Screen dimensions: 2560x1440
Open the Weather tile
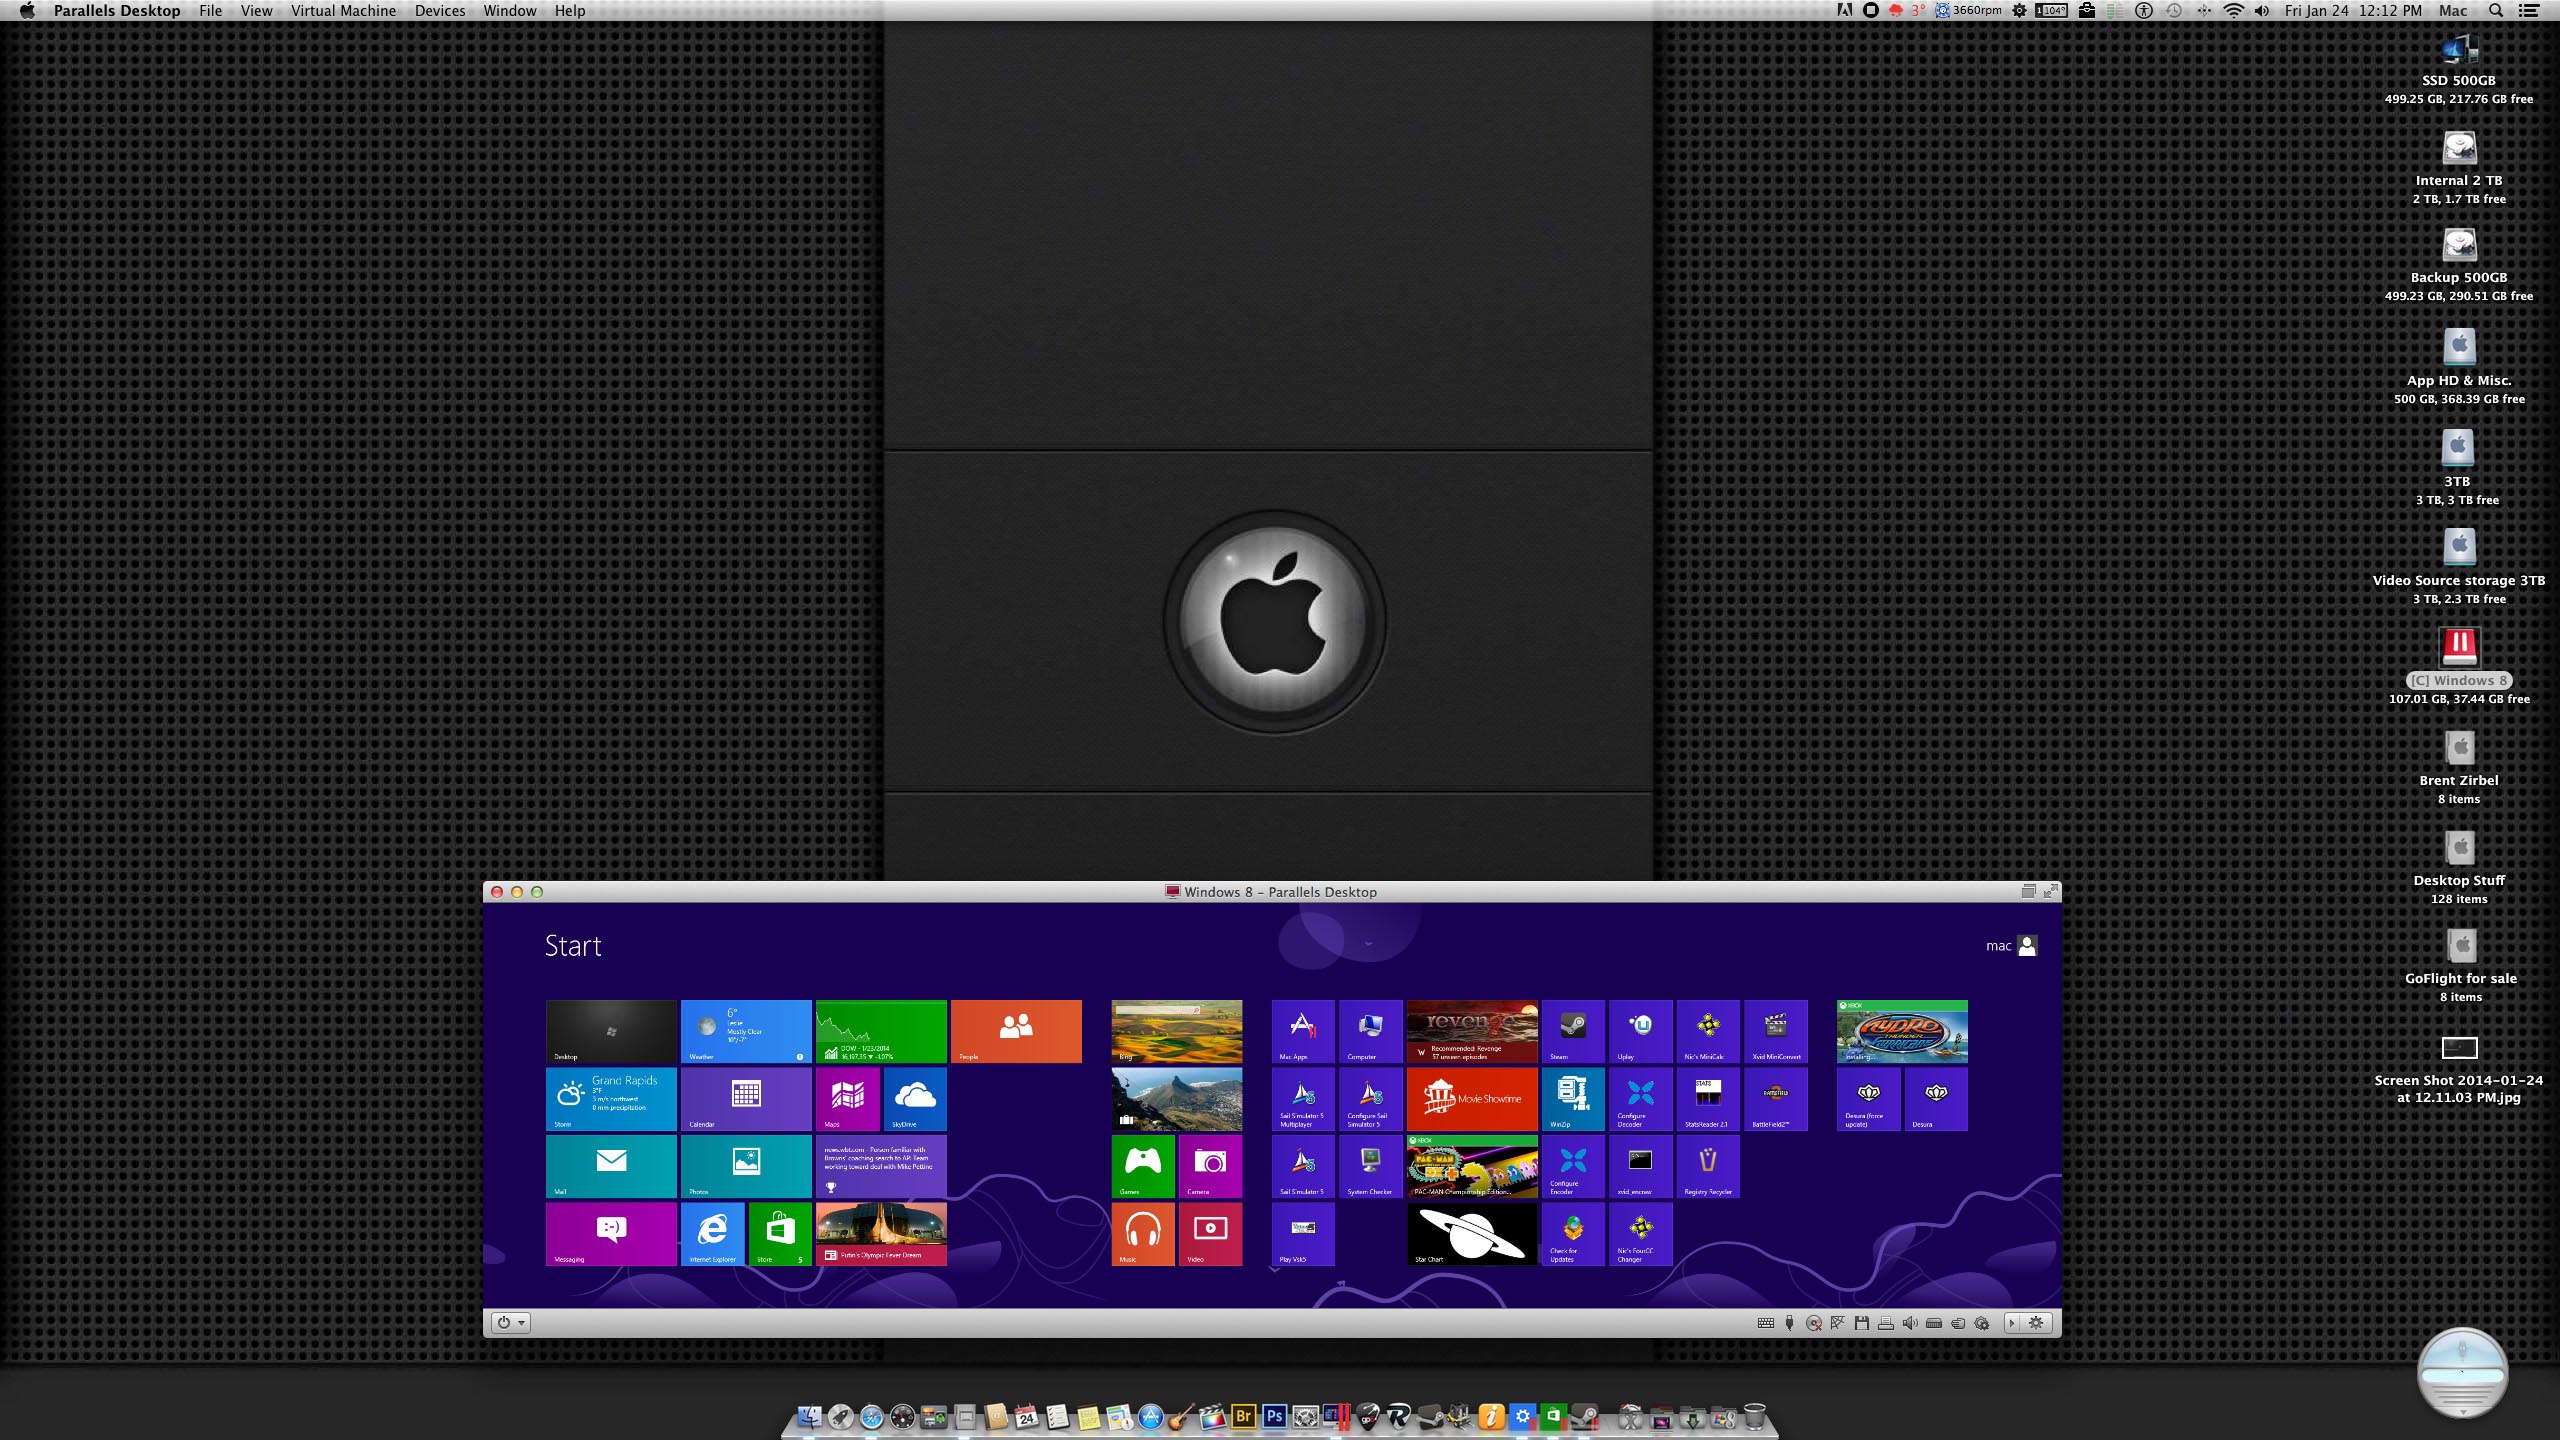click(746, 1031)
